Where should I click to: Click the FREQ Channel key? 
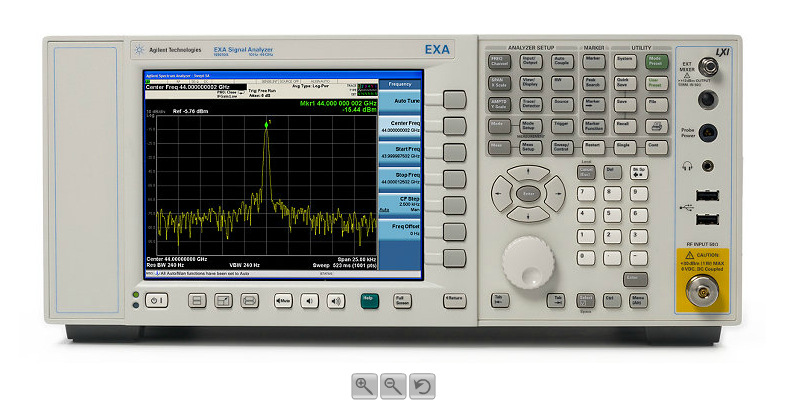coord(499,62)
